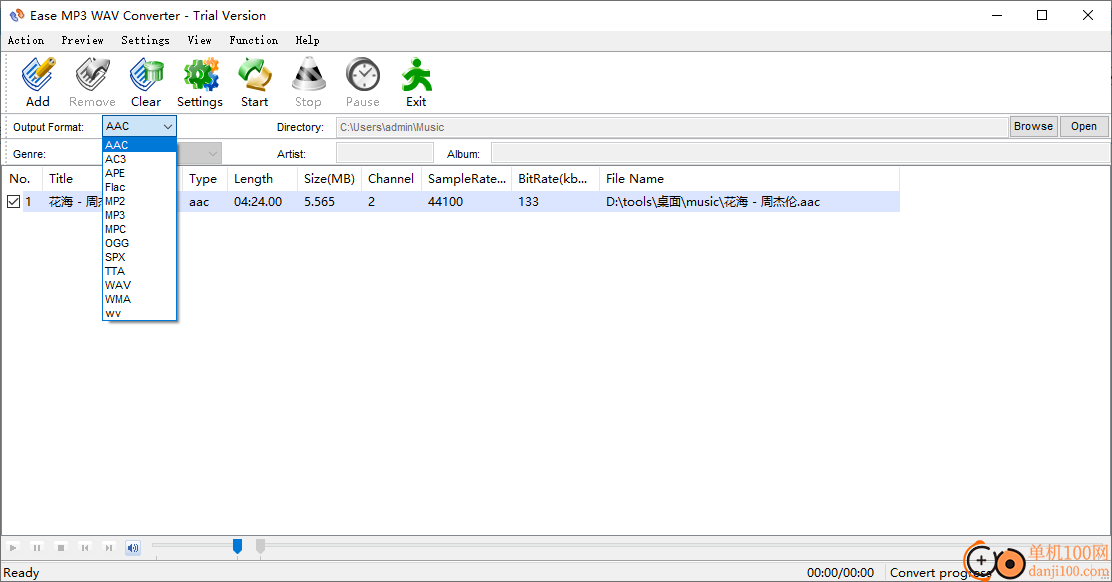Select WMA output format
Viewport: 1112px width, 582px height.
[139, 299]
